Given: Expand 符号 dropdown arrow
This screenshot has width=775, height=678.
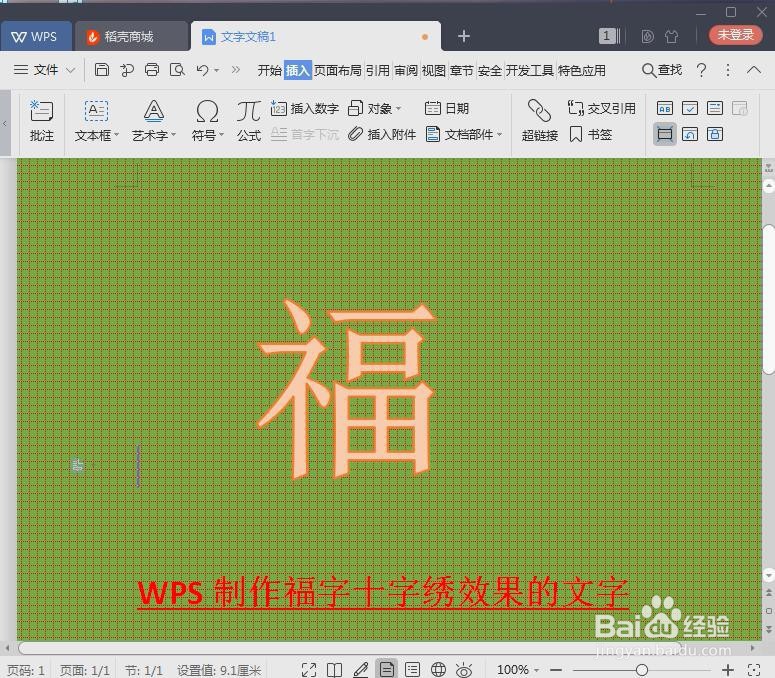Looking at the screenshot, I should tap(221, 135).
